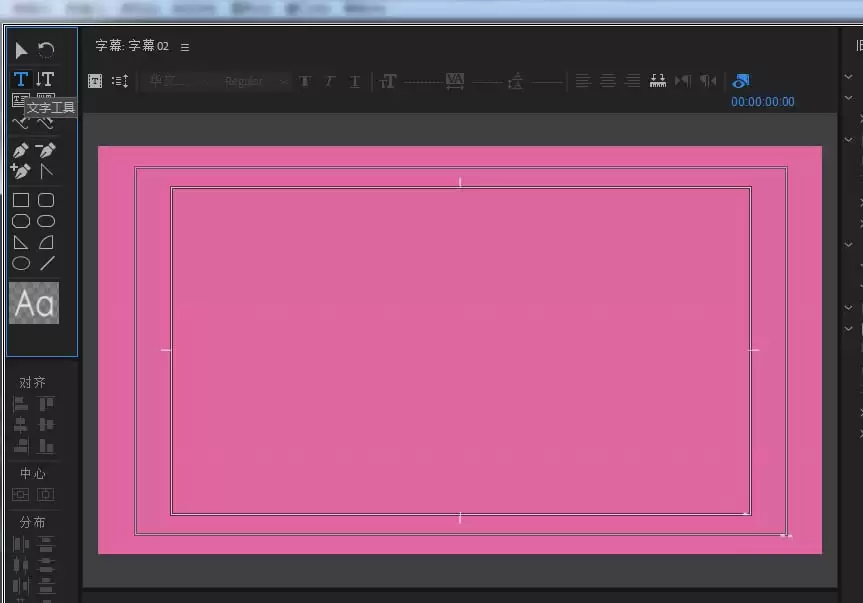Click the 00:00:00:00 timecode
Viewport: 863px width, 603px height.
[762, 102]
